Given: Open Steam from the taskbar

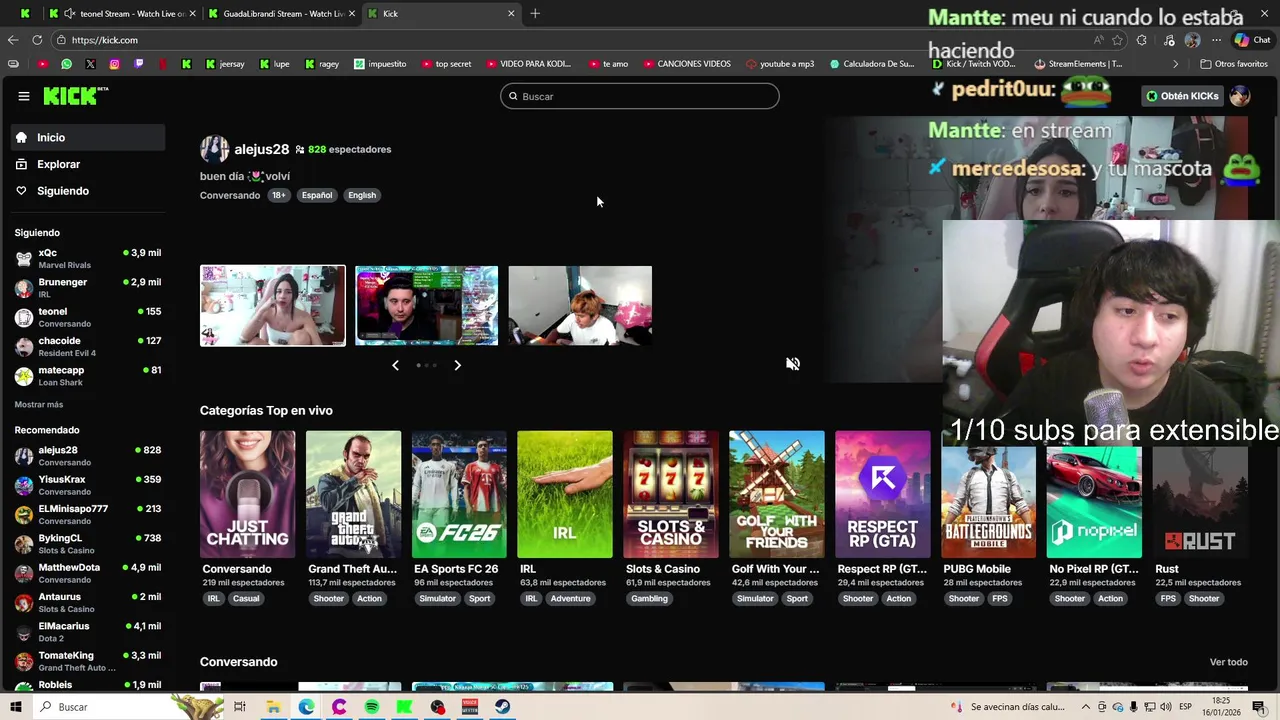Looking at the screenshot, I should [503, 707].
